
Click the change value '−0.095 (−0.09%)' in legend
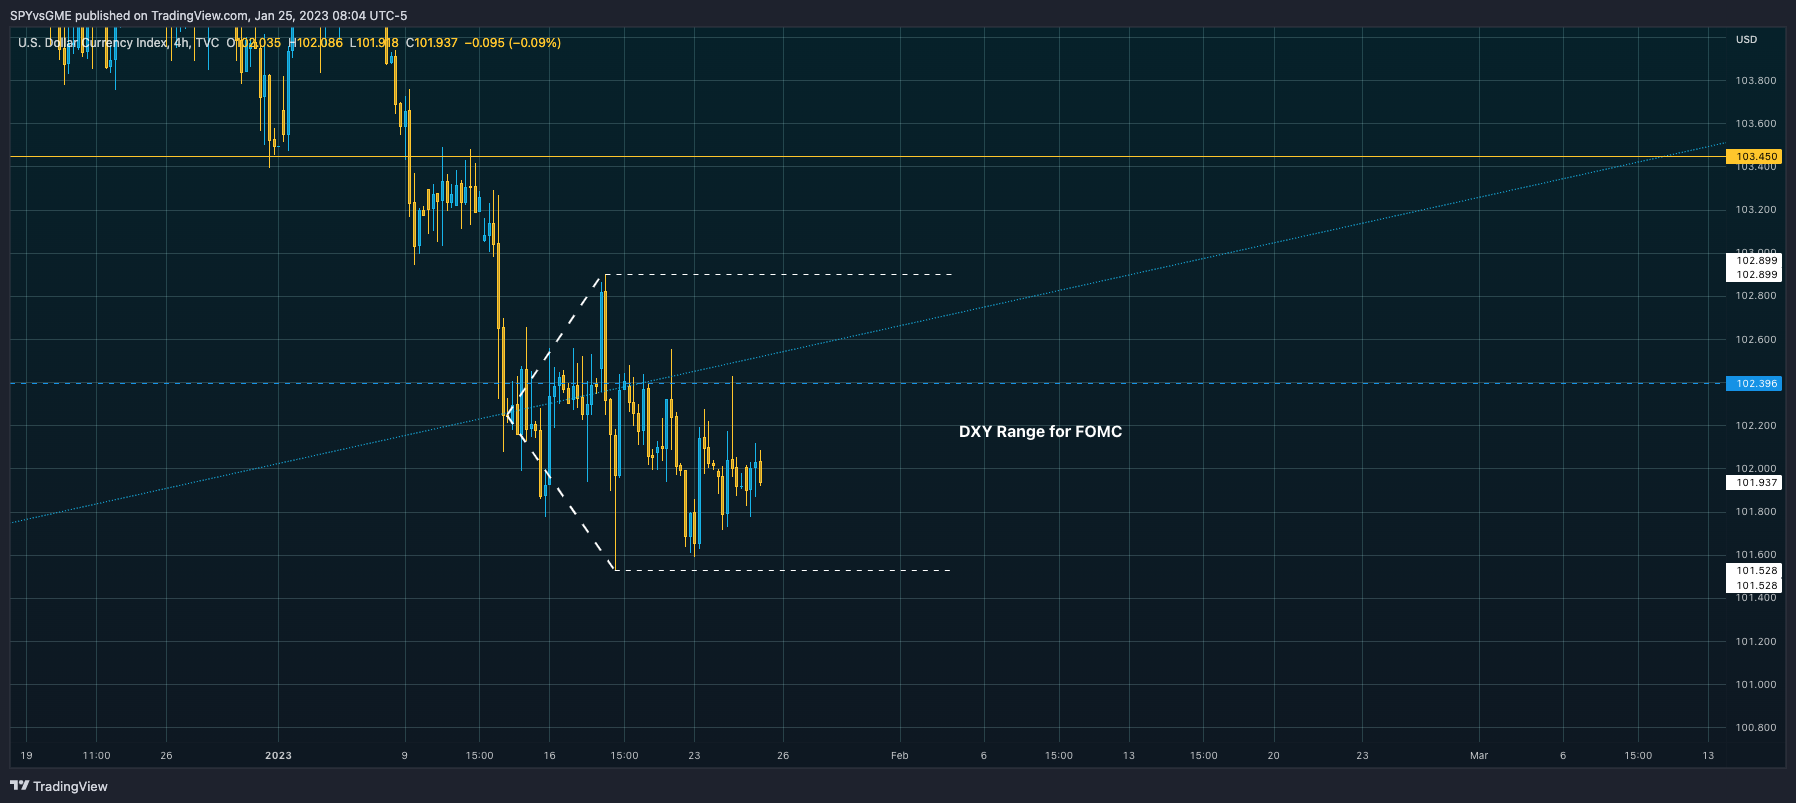coord(512,43)
